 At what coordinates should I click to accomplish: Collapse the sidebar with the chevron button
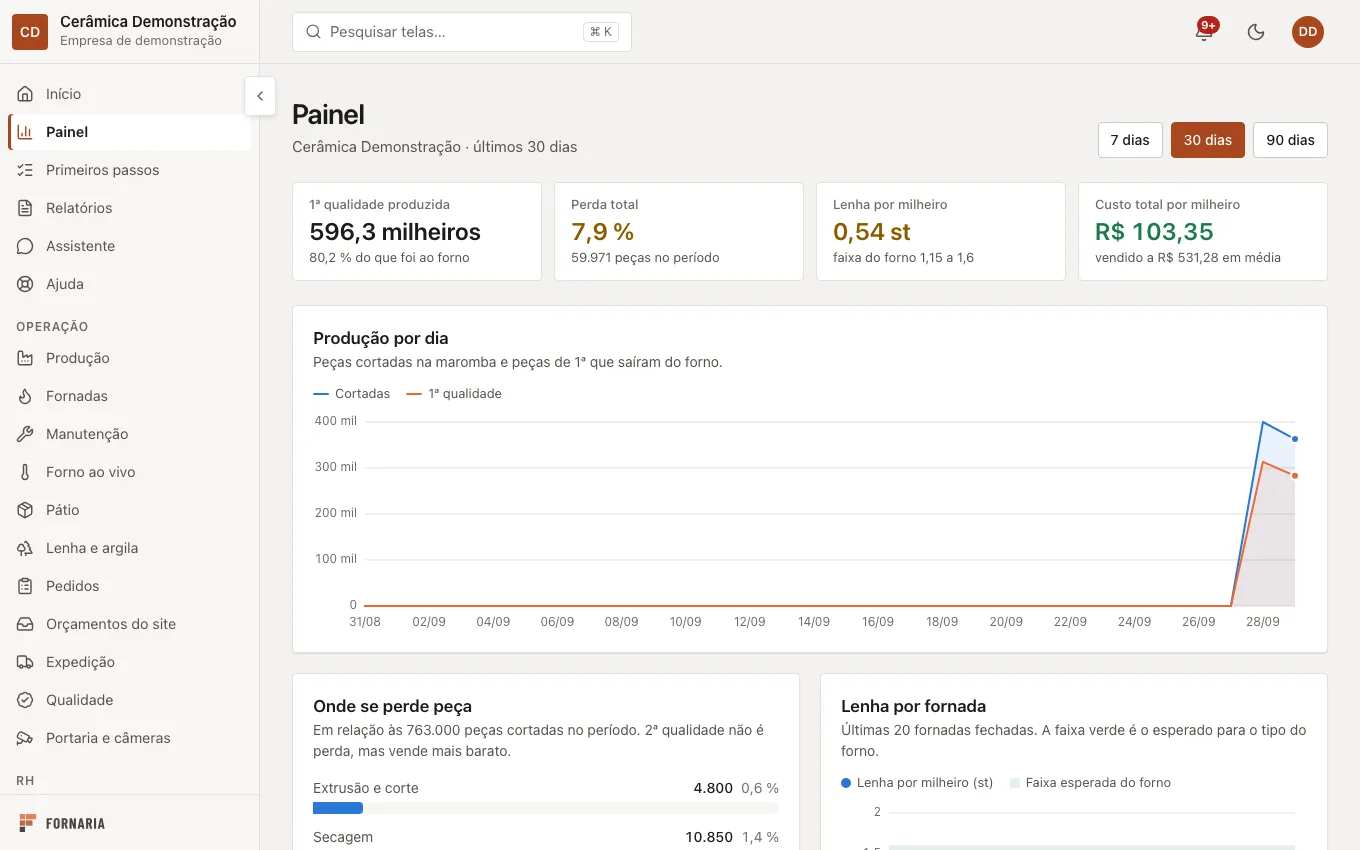click(x=260, y=96)
